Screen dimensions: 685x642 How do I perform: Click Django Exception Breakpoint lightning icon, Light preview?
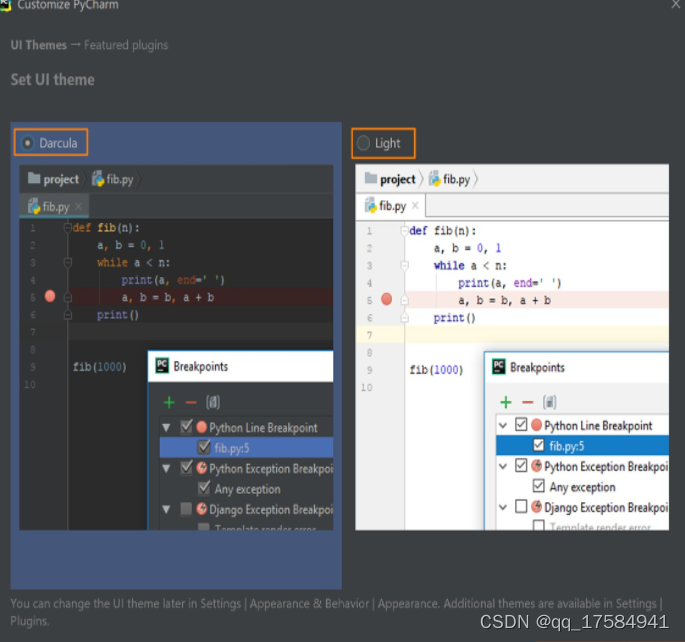click(536, 507)
